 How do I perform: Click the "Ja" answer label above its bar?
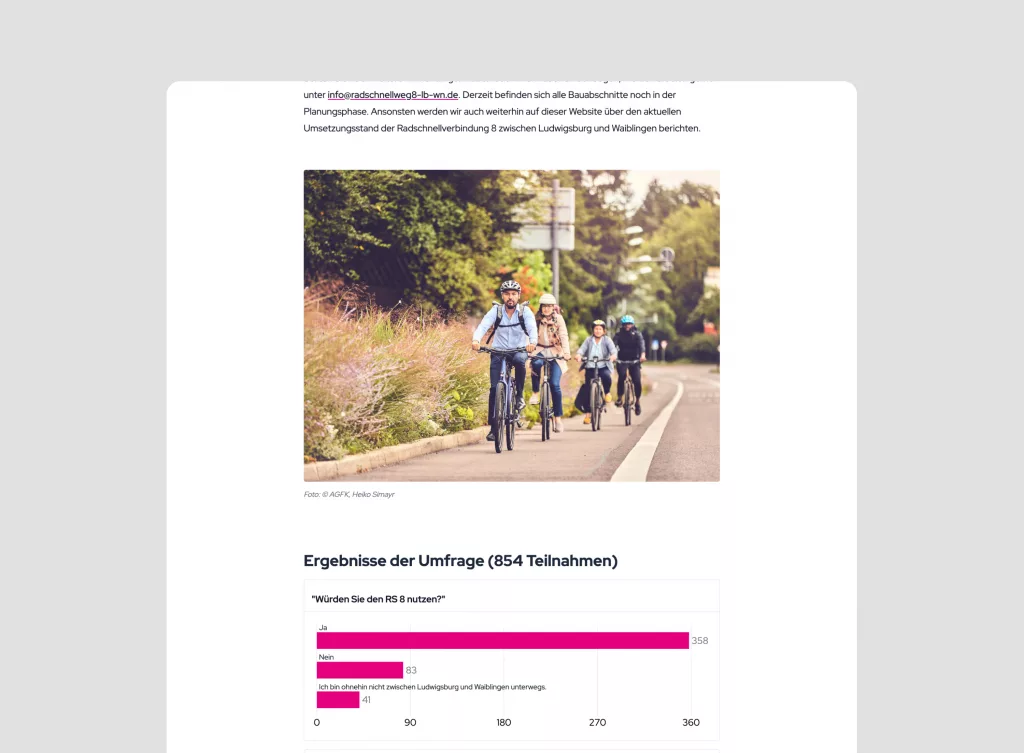click(323, 626)
